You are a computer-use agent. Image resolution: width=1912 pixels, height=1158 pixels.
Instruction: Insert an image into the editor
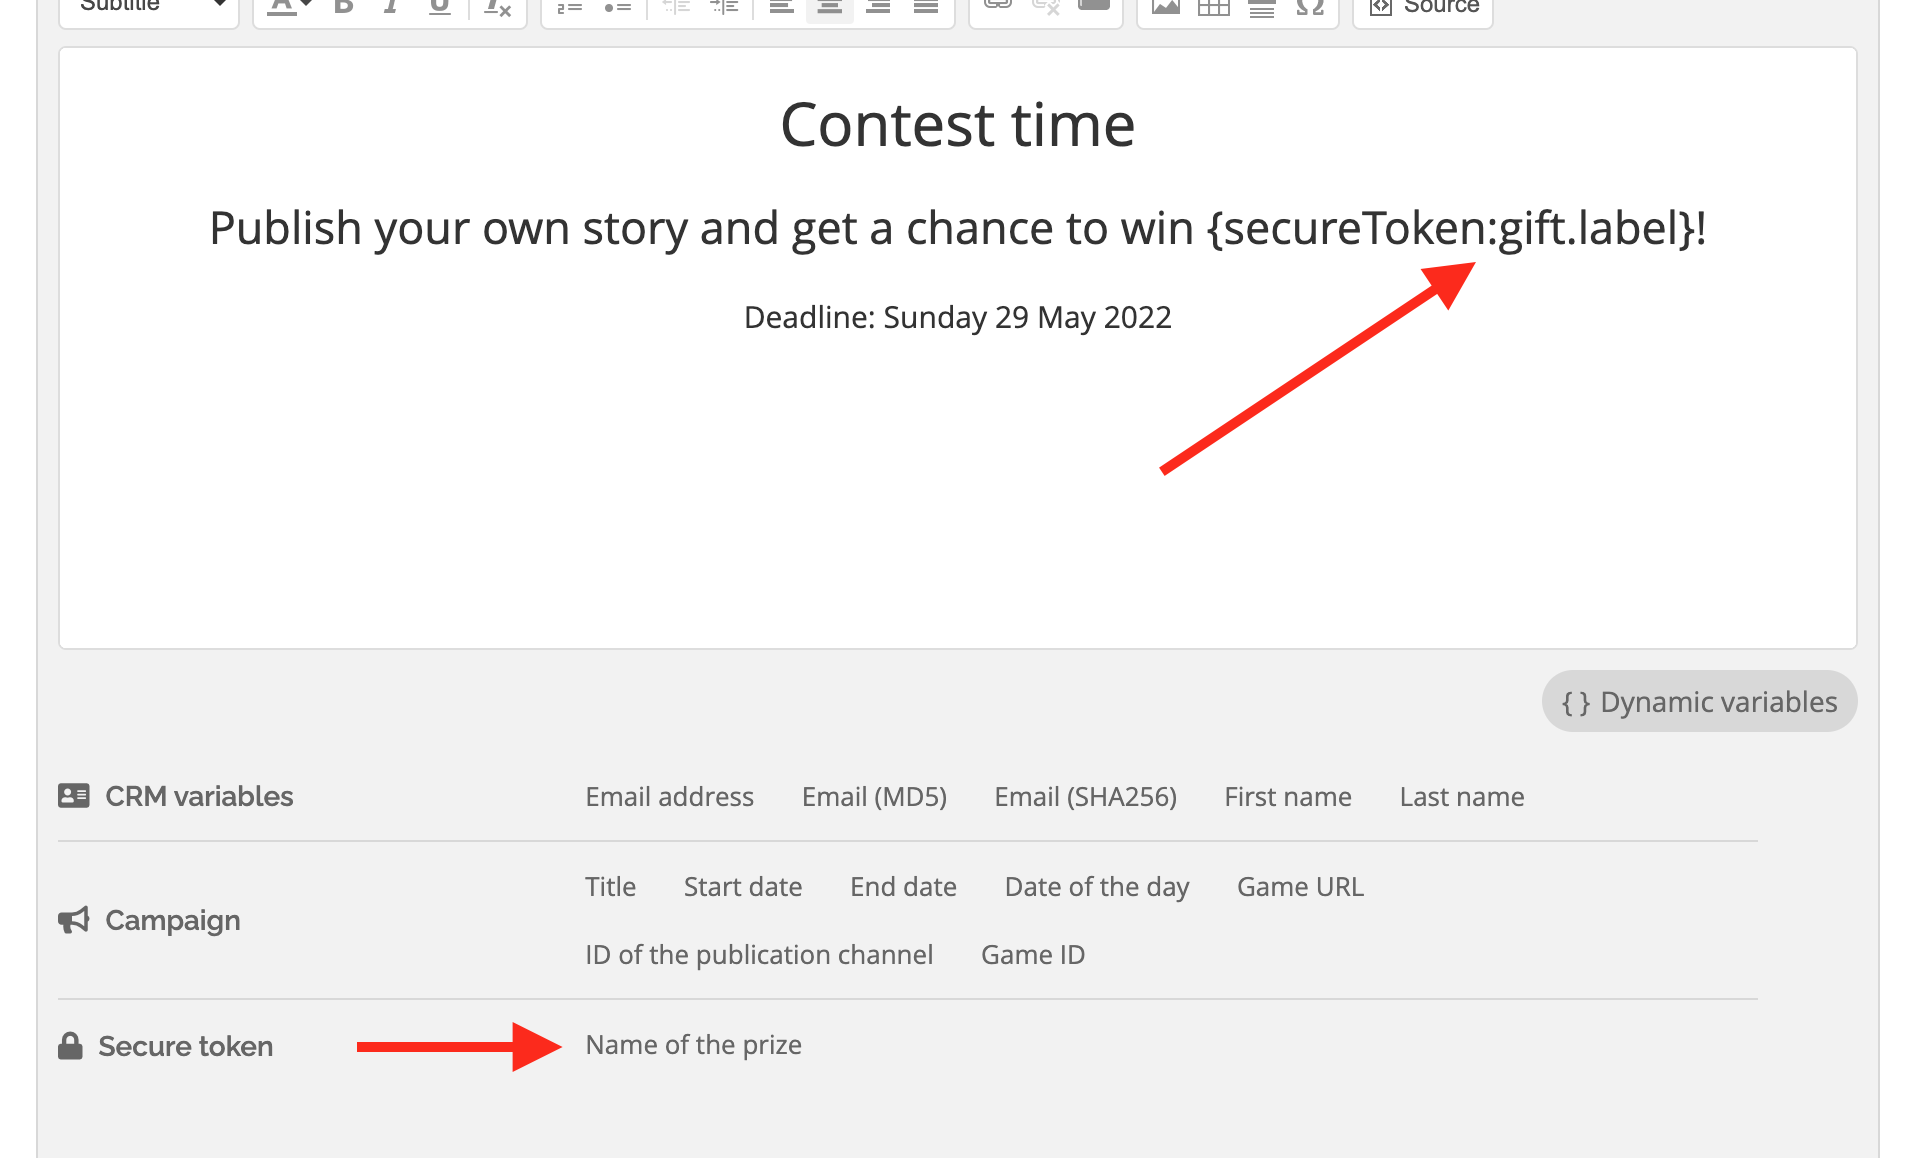[x=1166, y=7]
